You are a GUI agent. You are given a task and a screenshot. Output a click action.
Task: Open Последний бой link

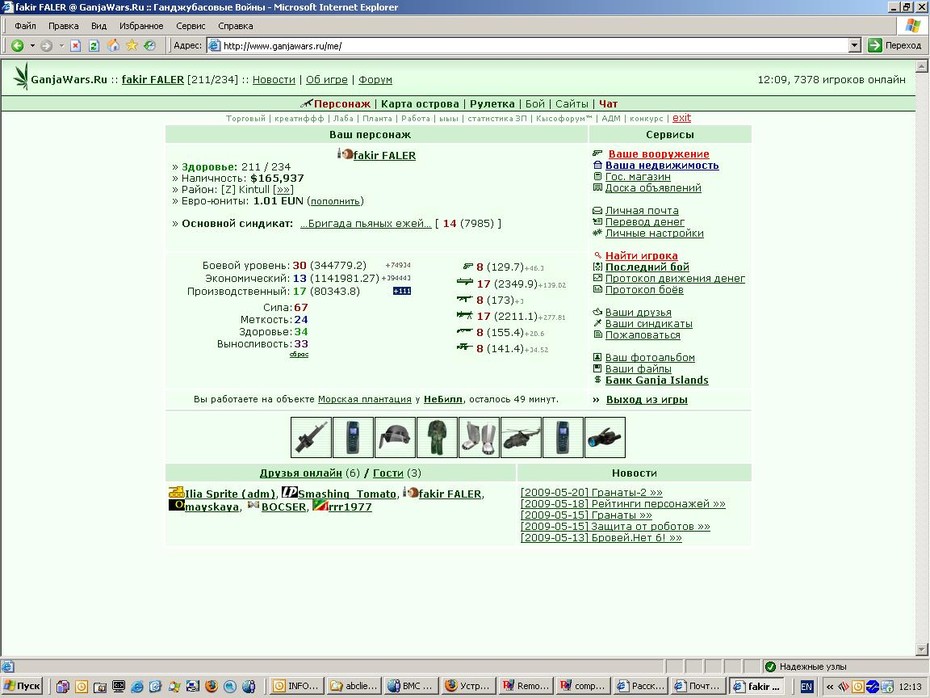[x=647, y=267]
